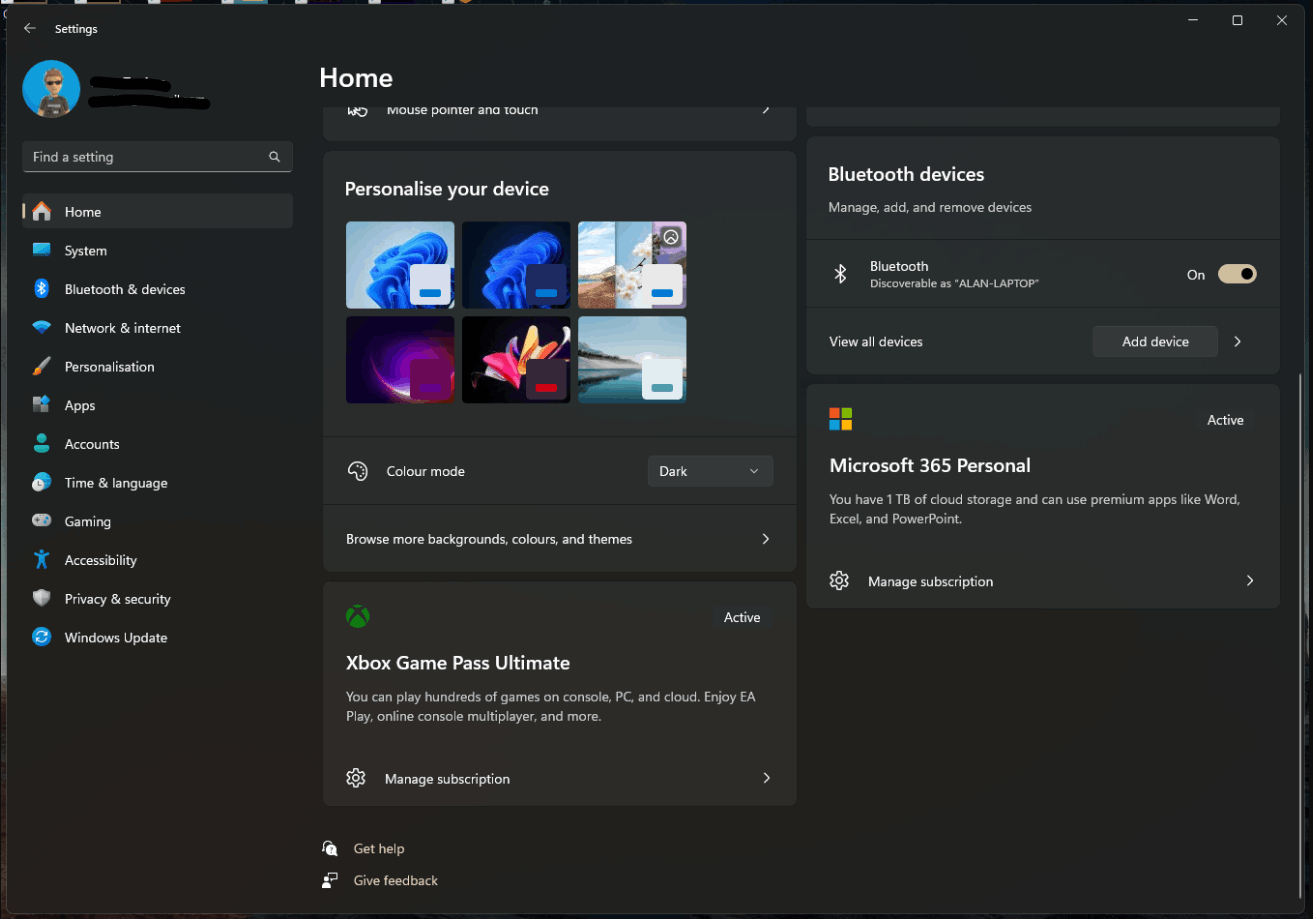Click the Bluetooth & devices sidebar icon
This screenshot has width=1313, height=919.
click(41, 289)
